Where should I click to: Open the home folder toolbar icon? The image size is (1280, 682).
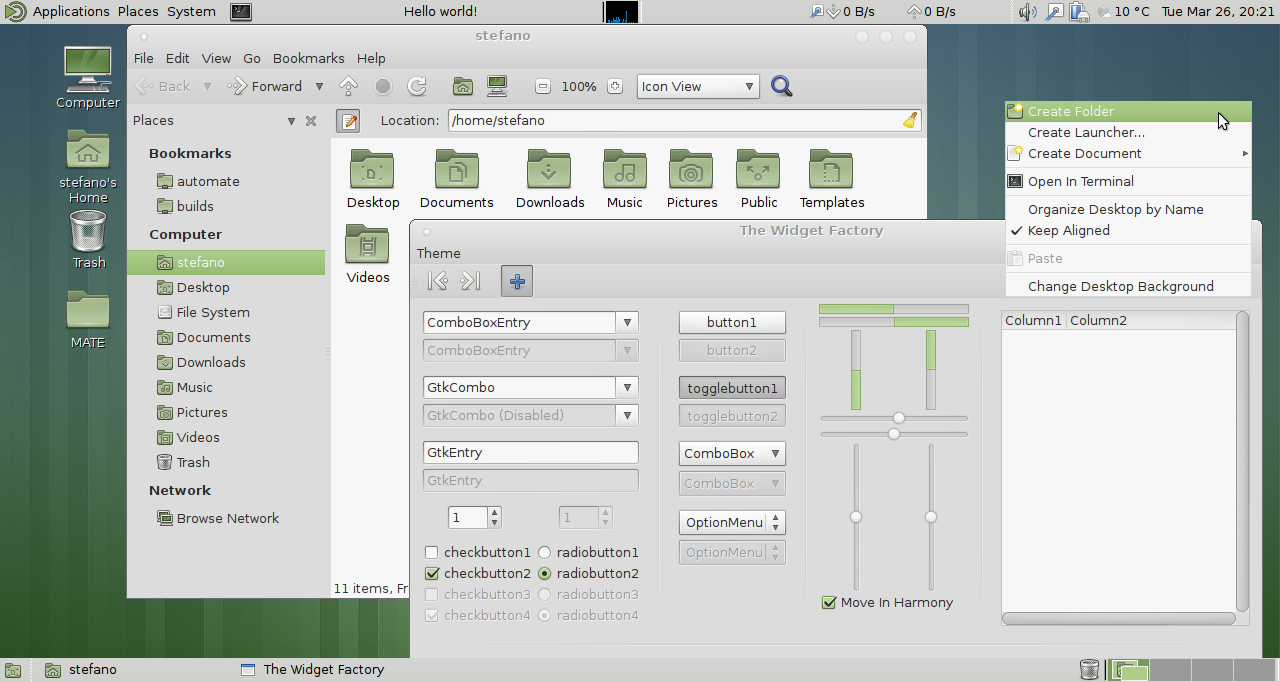tap(462, 86)
